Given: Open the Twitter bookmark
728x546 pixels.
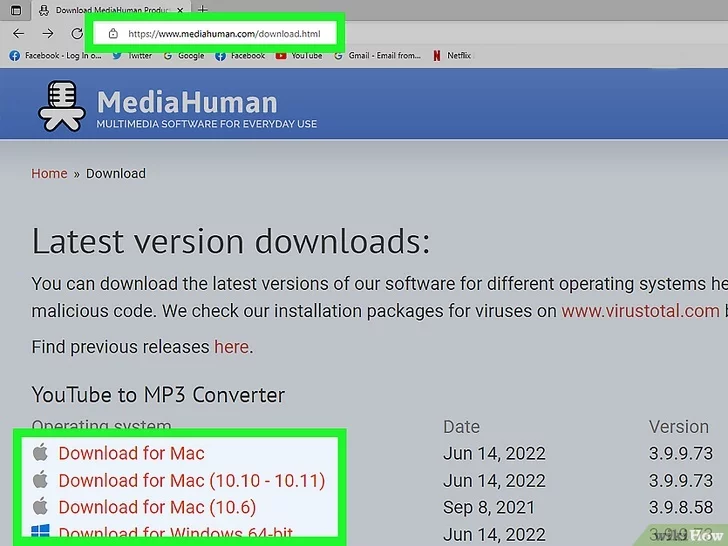Looking at the screenshot, I should pyautogui.click(x=132, y=56).
